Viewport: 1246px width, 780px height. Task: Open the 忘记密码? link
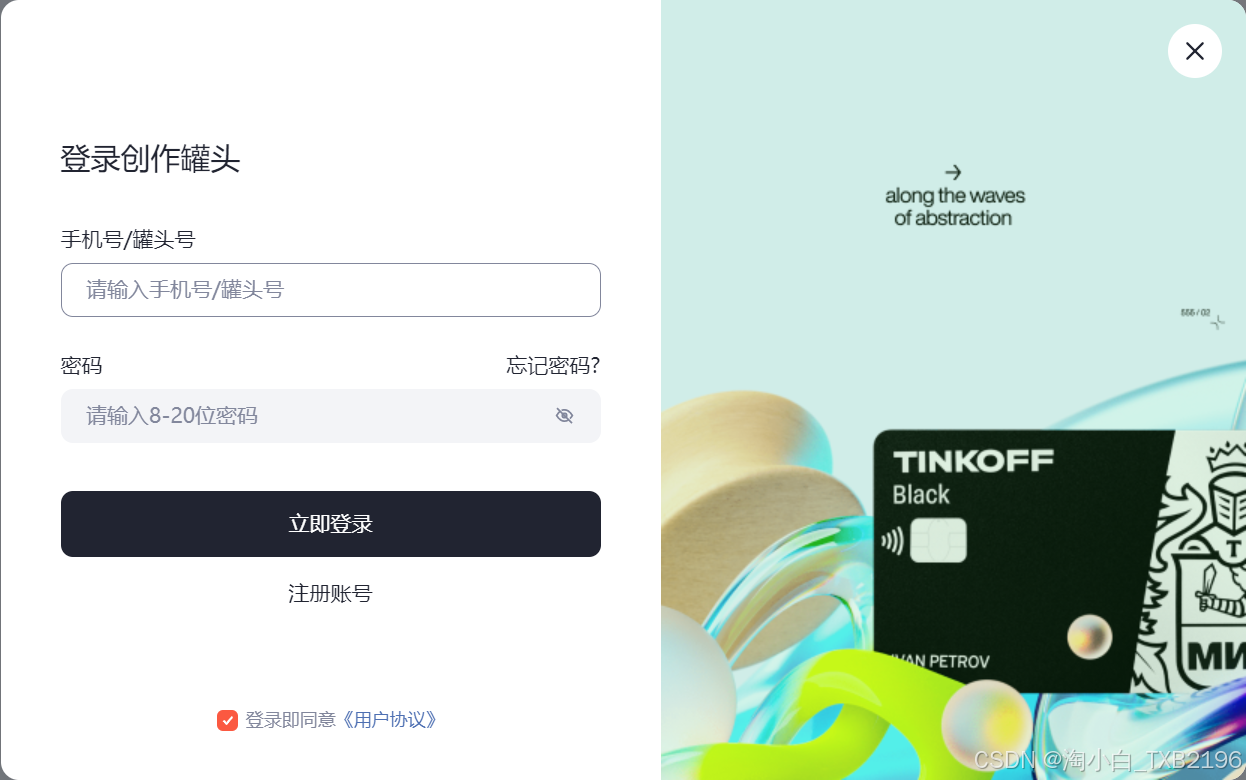pos(553,366)
